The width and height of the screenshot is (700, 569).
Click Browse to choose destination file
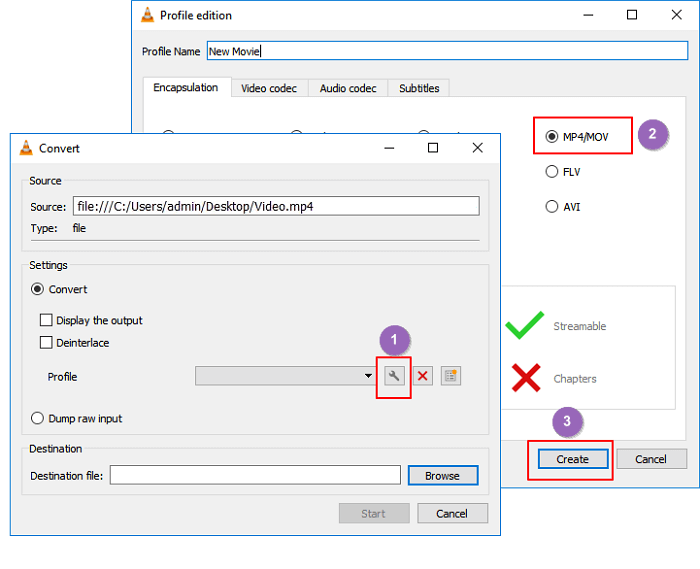click(x=442, y=476)
